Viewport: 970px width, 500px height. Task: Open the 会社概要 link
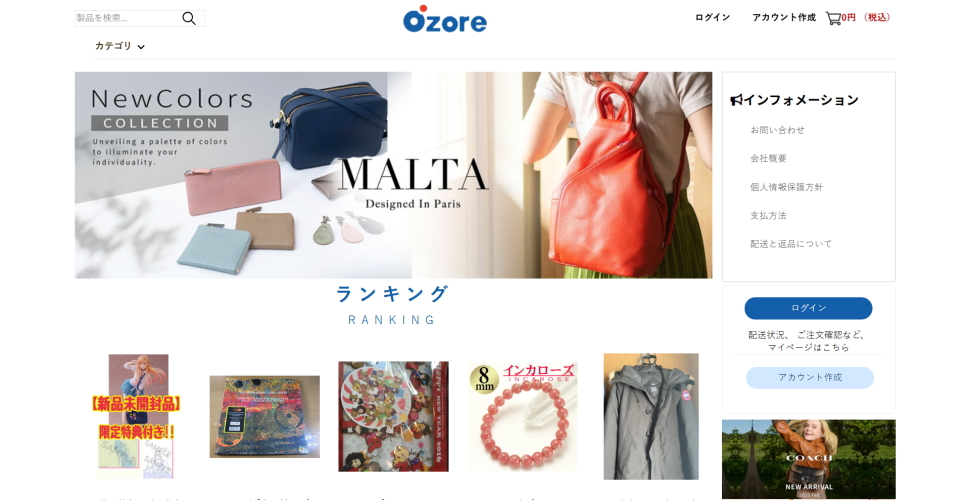point(768,158)
